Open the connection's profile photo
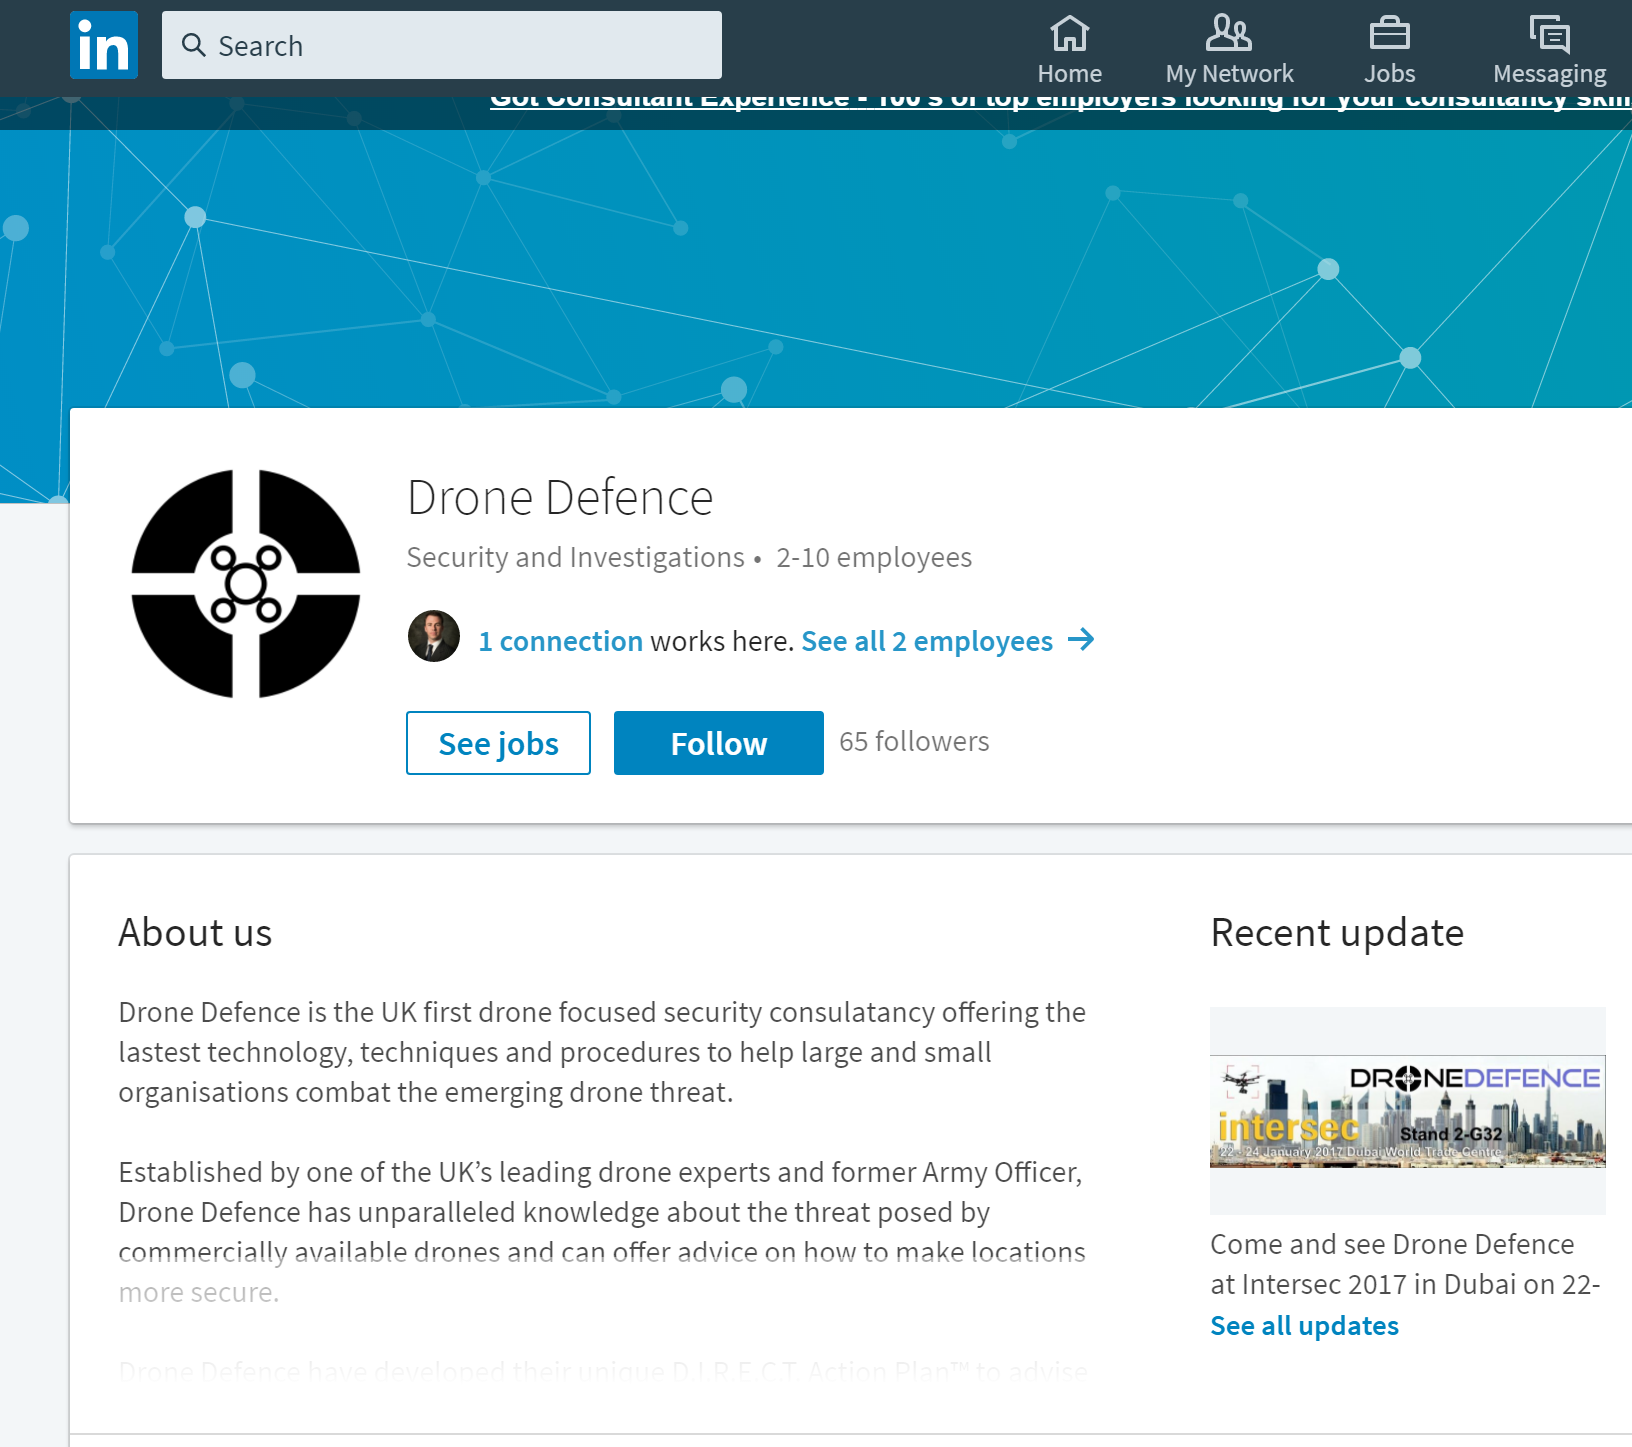 [434, 636]
